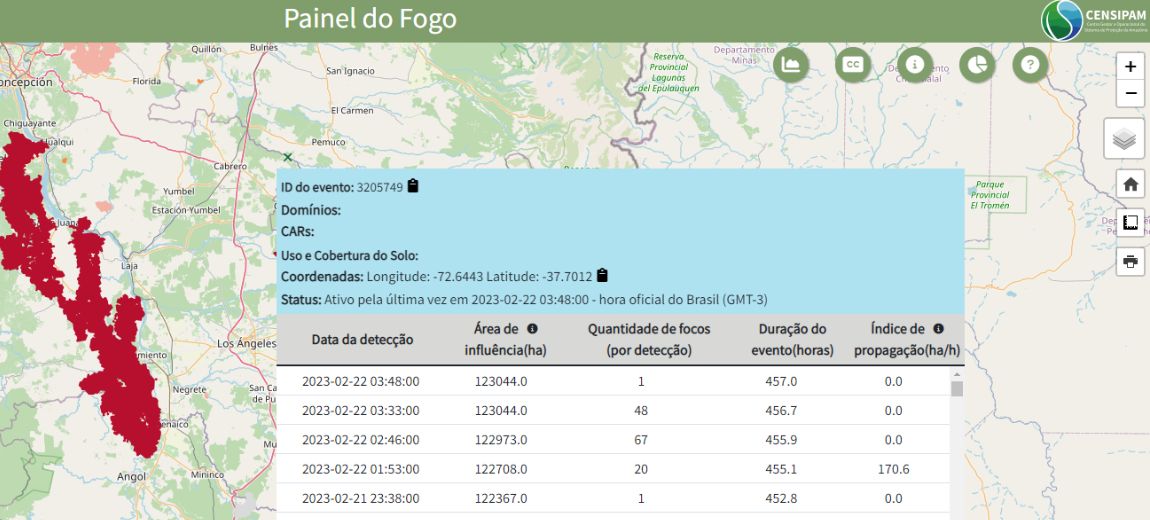
Task: Click the Uso e Cobertura do Solo label
Action: coord(349,255)
